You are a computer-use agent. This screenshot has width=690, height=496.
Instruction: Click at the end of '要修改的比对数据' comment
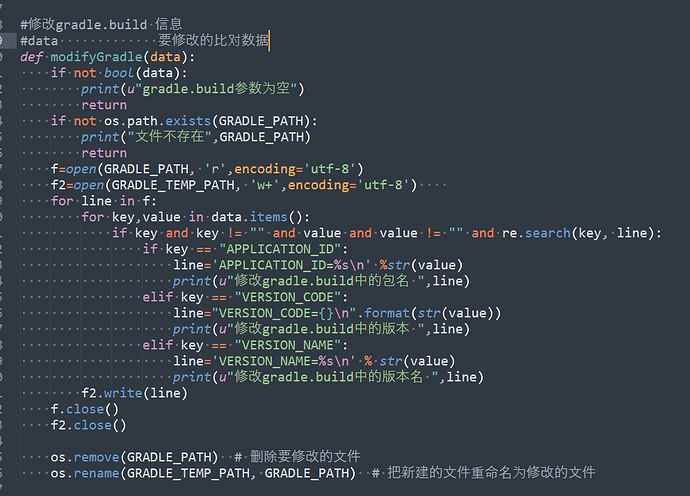click(270, 41)
